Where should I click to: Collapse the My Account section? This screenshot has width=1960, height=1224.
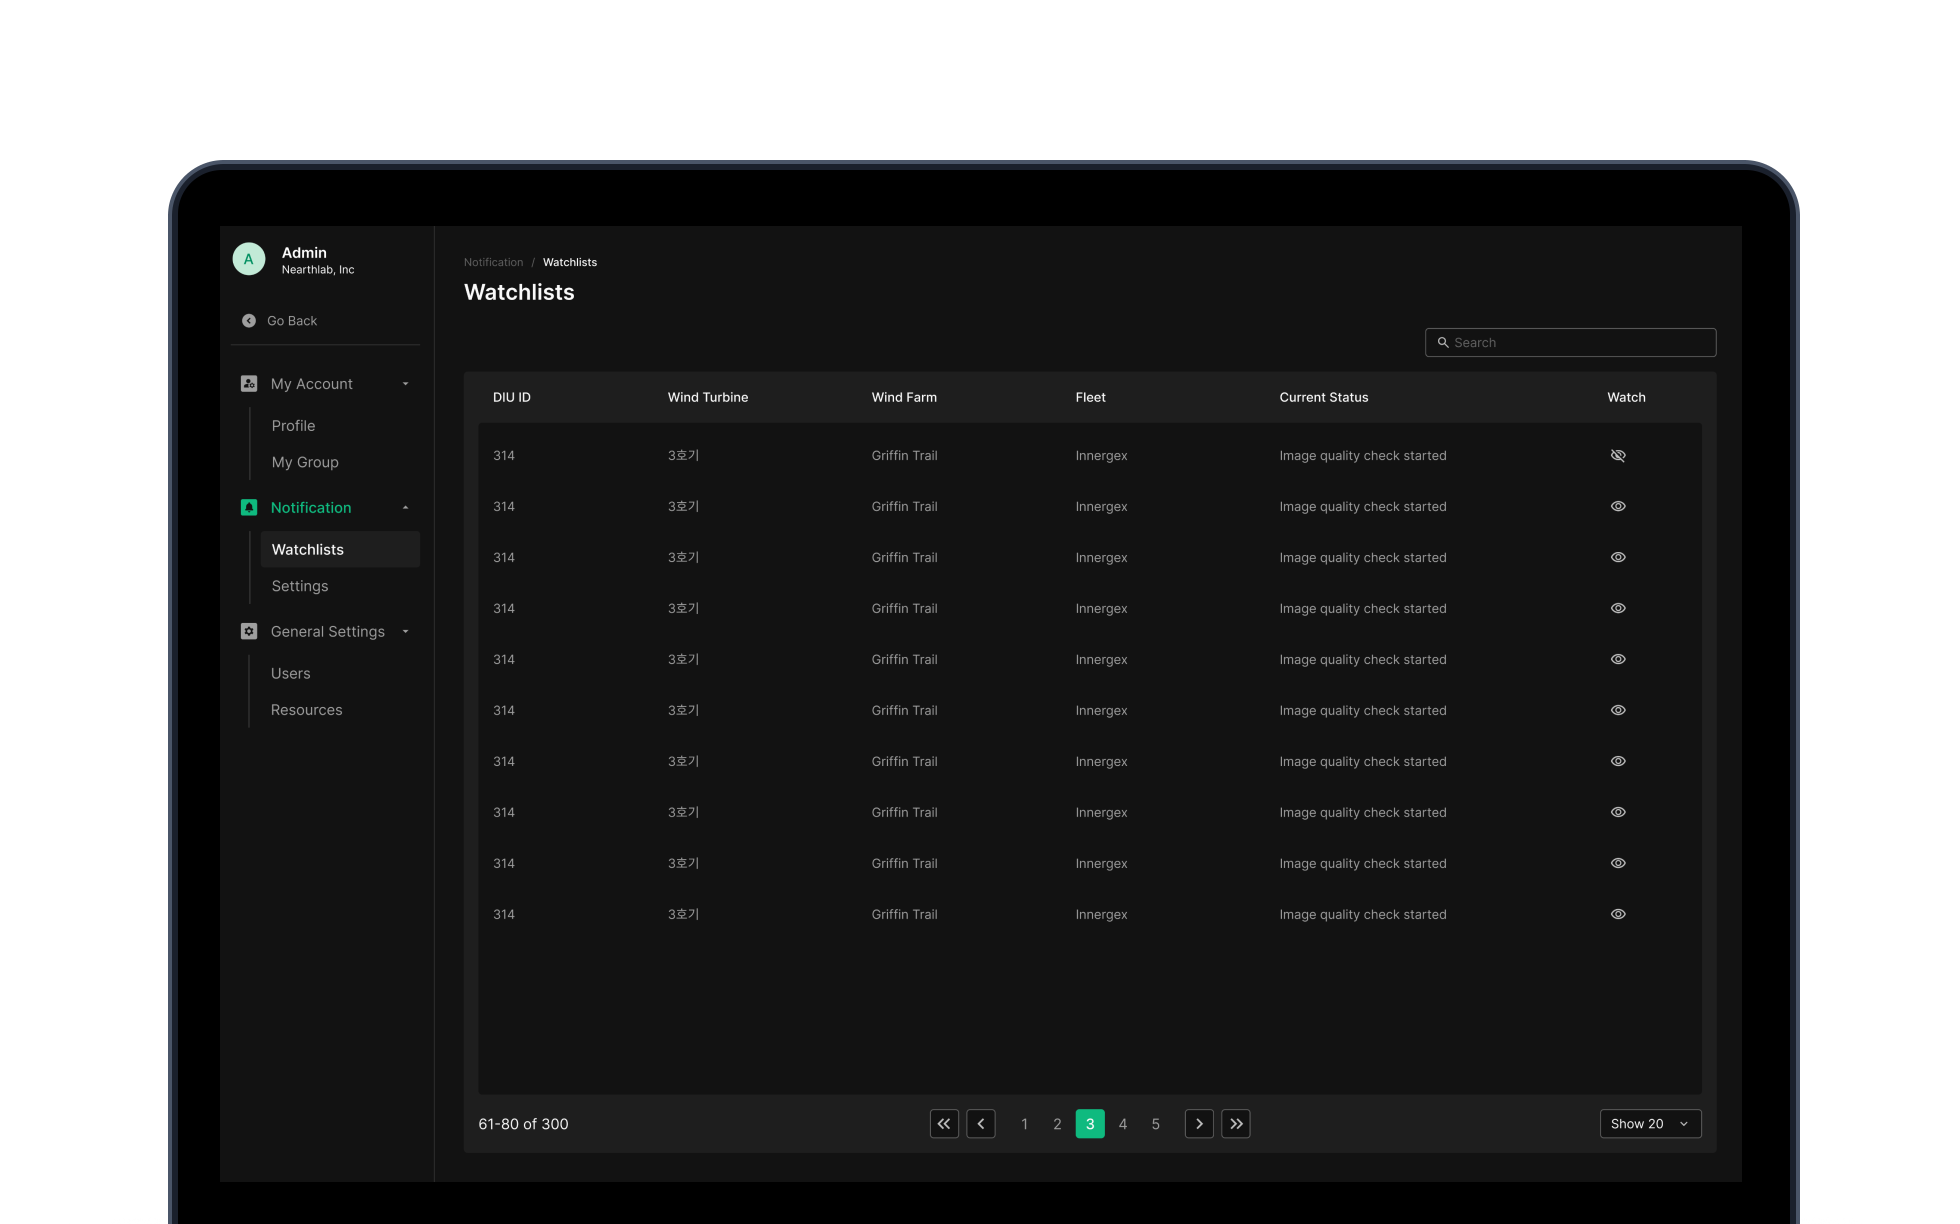pos(405,383)
